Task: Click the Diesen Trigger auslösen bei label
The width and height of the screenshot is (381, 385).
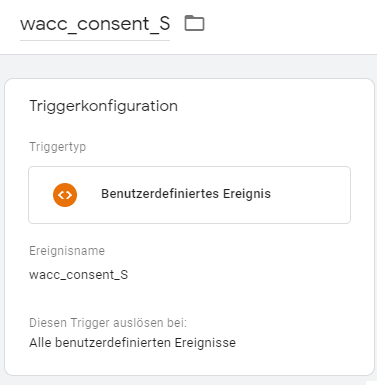Action: (x=108, y=323)
